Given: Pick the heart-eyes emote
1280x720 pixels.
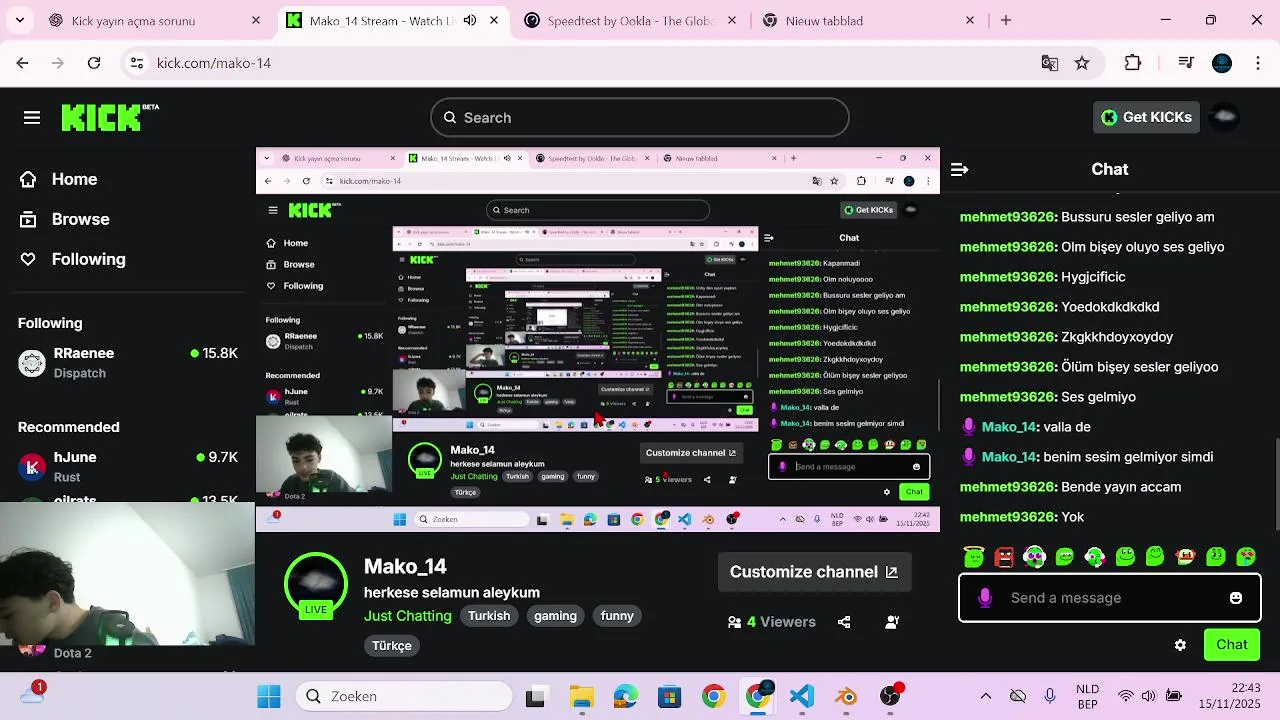Looking at the screenshot, I should point(1246,557).
